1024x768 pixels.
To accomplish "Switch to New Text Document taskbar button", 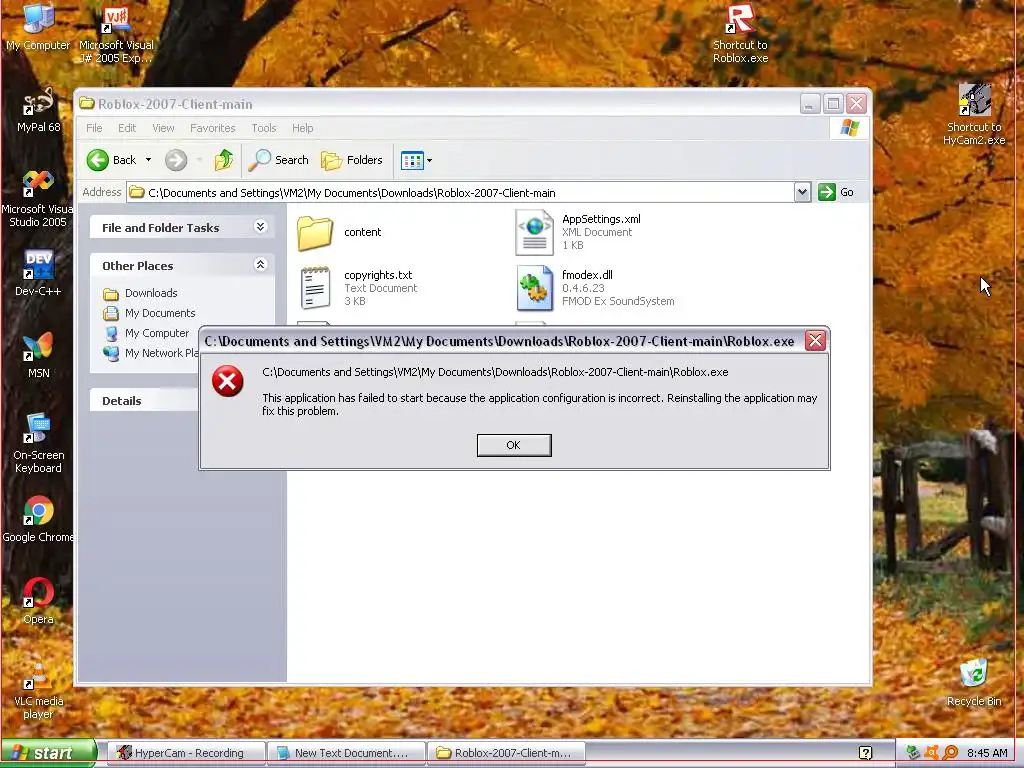I will 346,753.
